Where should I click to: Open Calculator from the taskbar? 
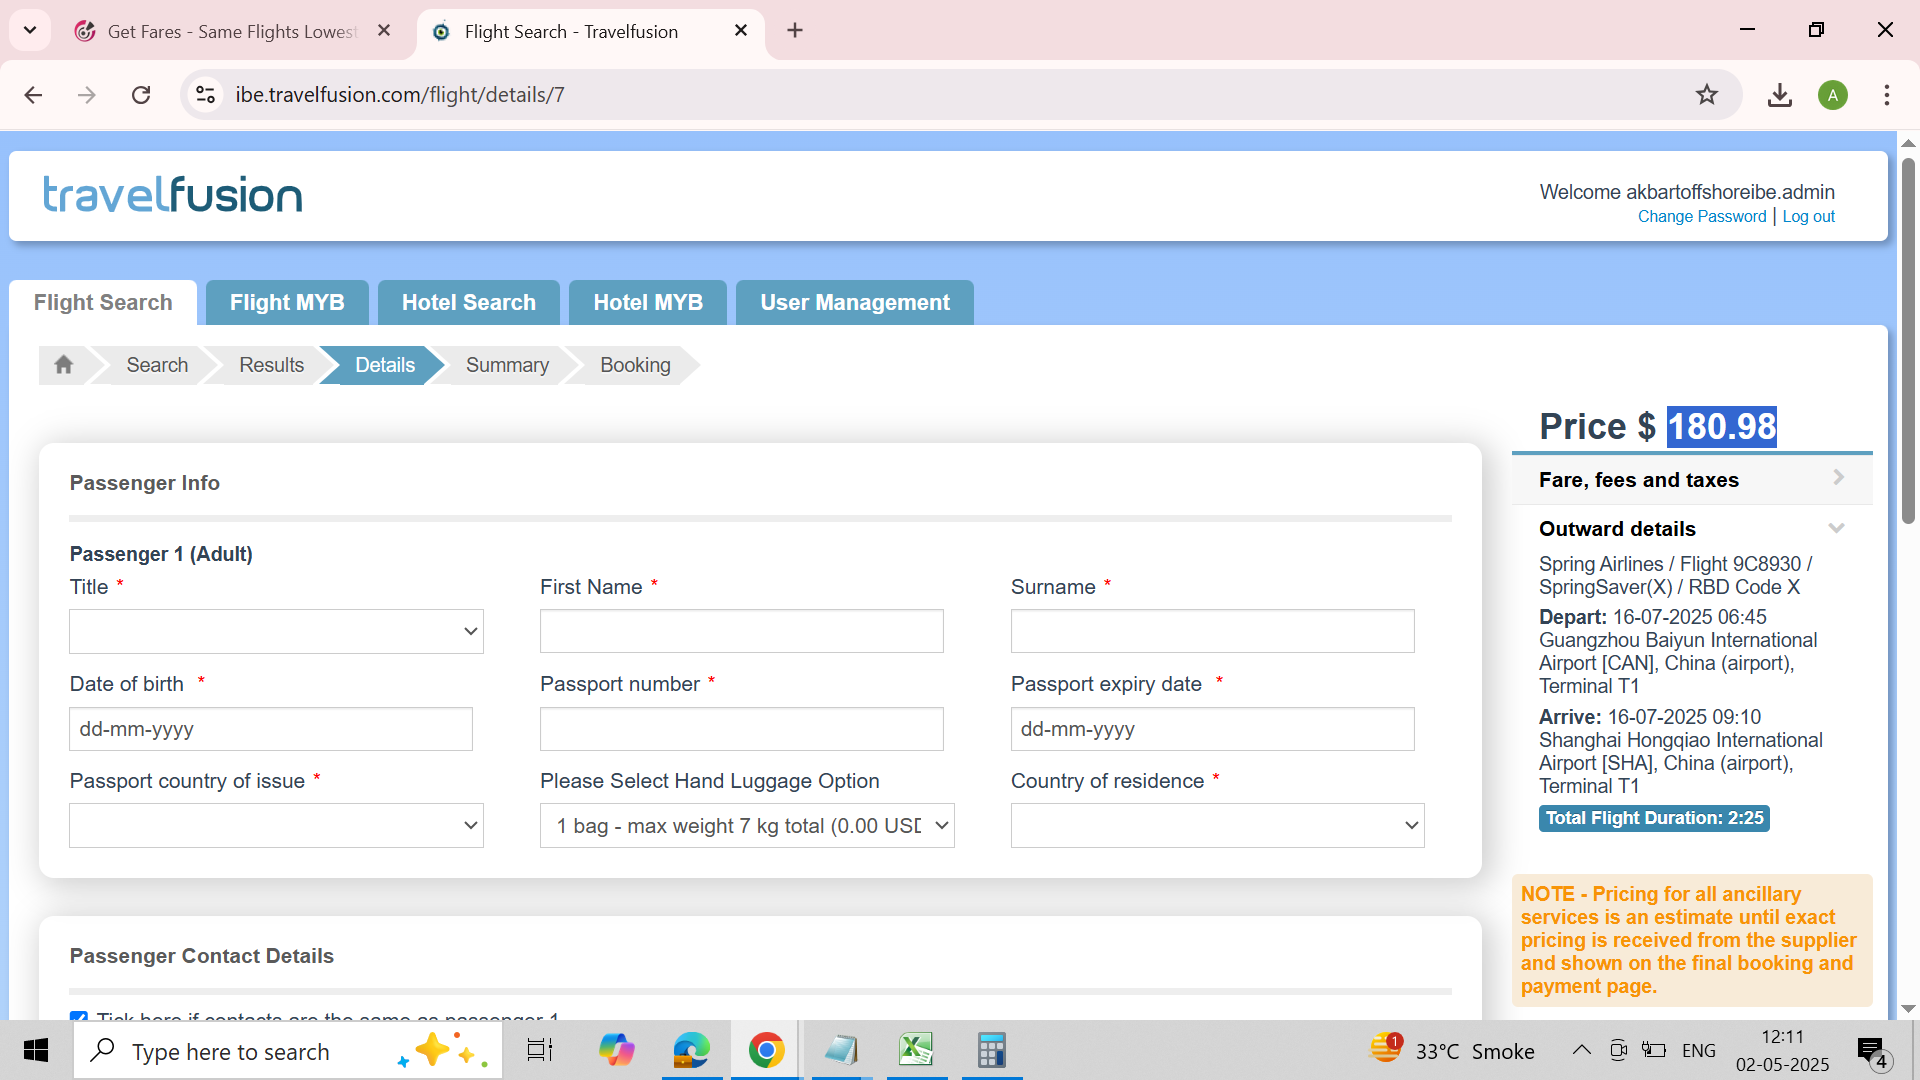[991, 1050]
